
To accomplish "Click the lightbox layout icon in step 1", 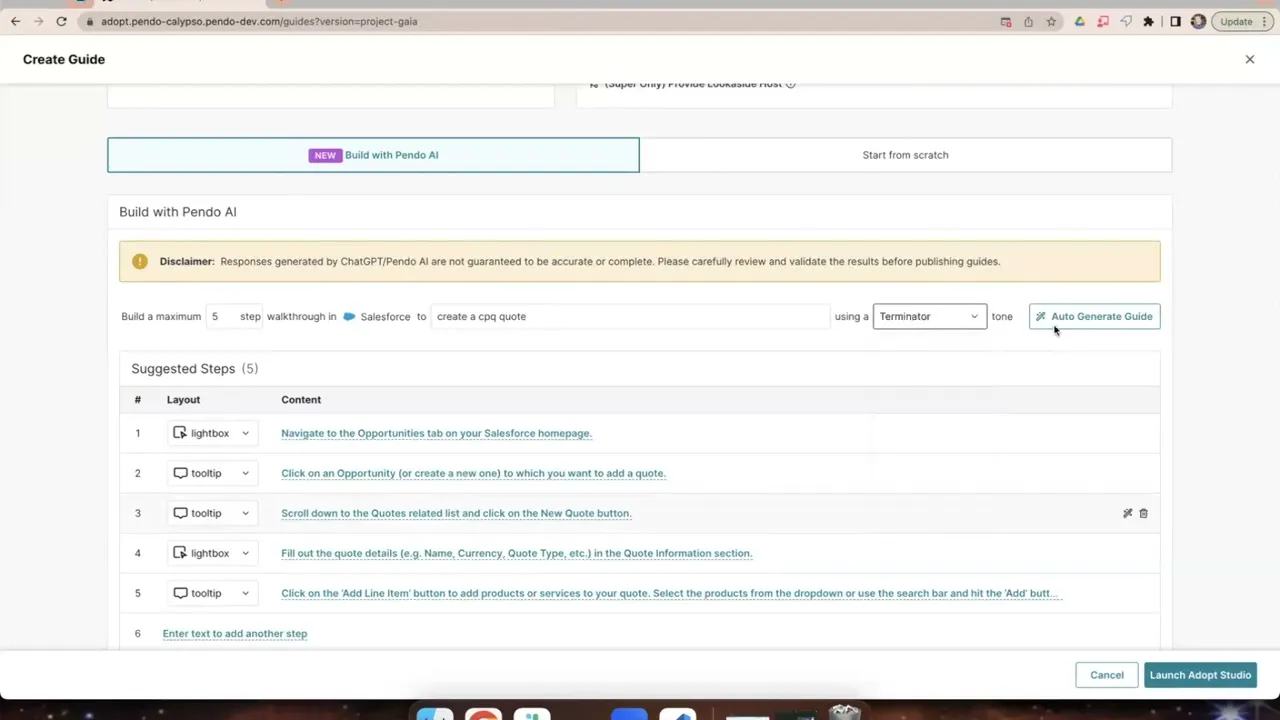I will (180, 433).
